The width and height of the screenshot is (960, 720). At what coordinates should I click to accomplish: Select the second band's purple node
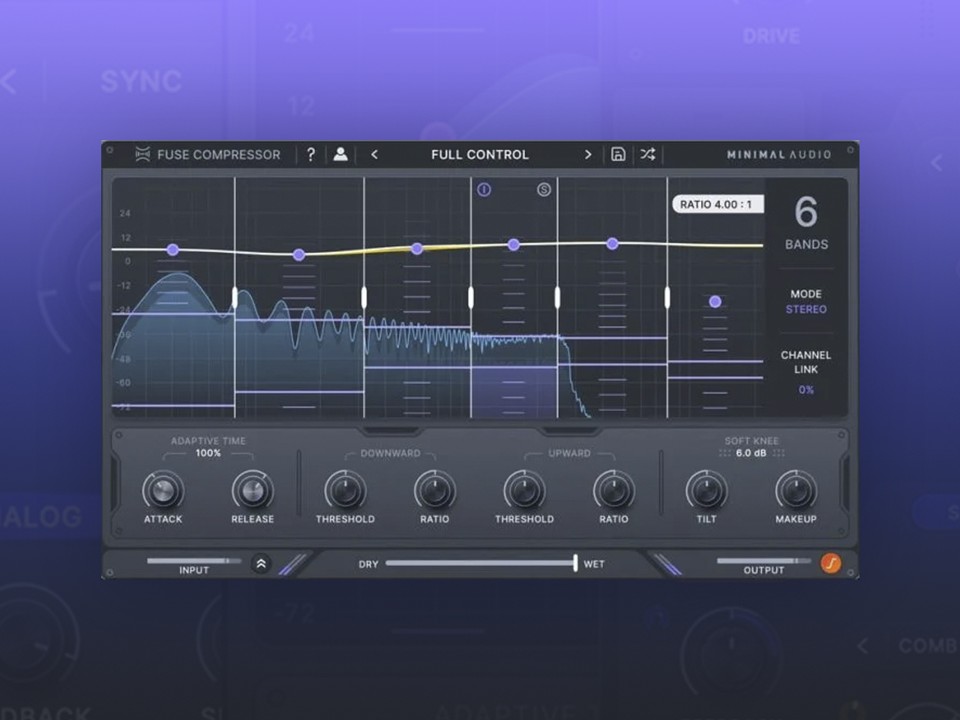299,255
